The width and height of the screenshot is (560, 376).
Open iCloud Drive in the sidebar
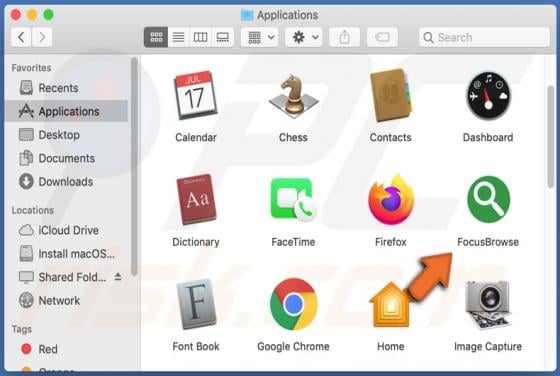(67, 230)
